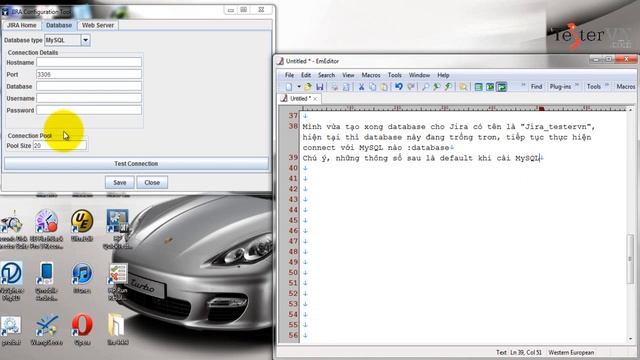Open the Tools menu in EmEditor menu bar
The height and width of the screenshot is (360, 640).
click(395, 75)
